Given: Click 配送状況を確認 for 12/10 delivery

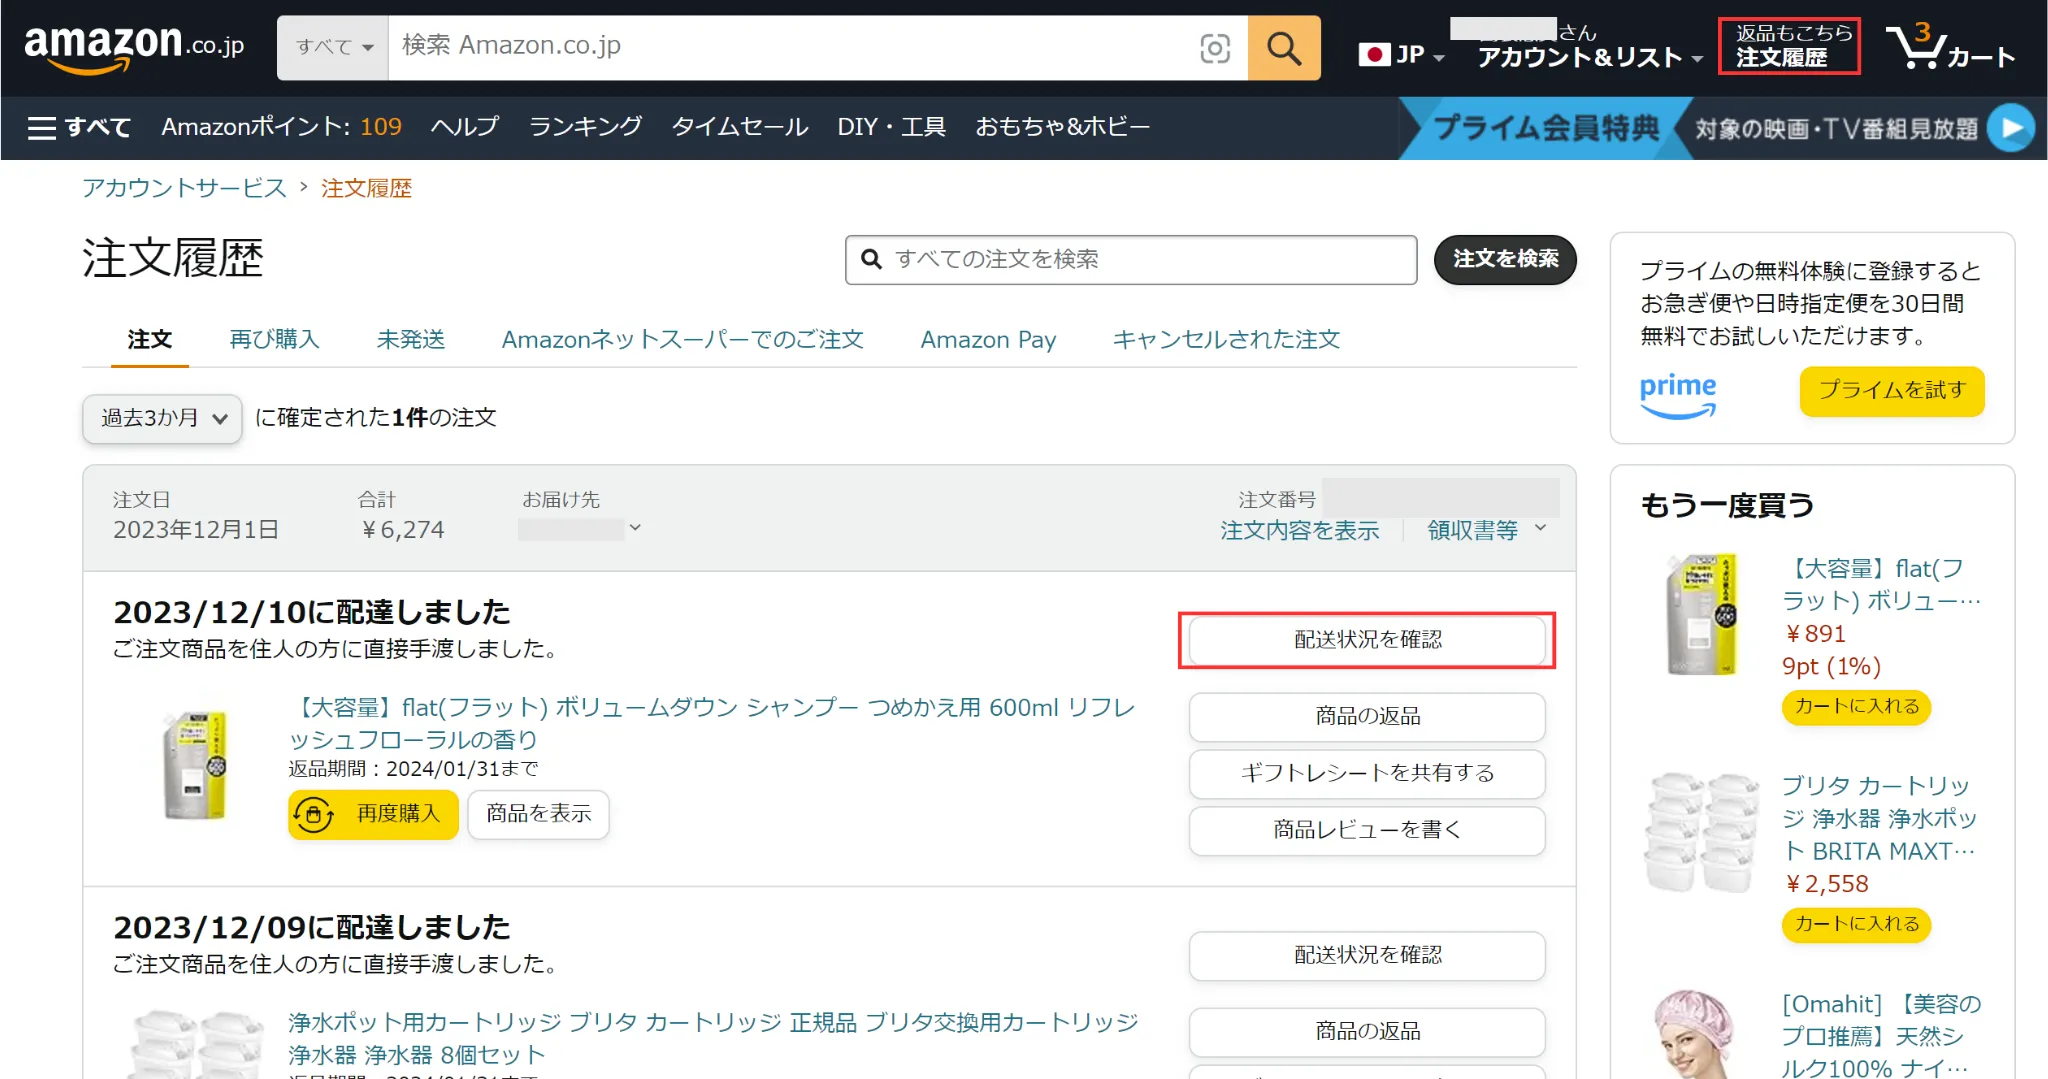Looking at the screenshot, I should click(1367, 640).
